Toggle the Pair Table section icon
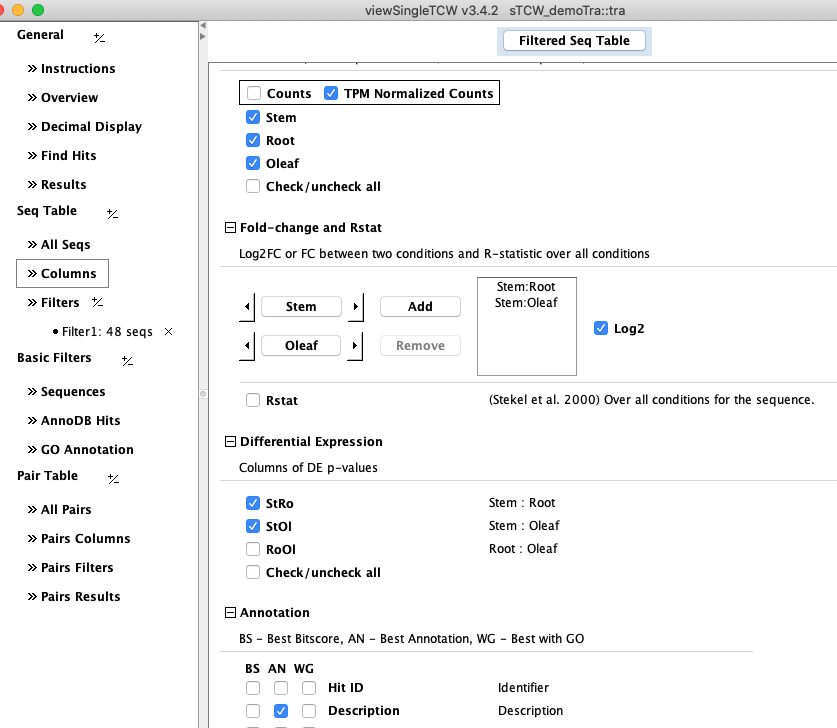The width and height of the screenshot is (837, 728). point(113,478)
